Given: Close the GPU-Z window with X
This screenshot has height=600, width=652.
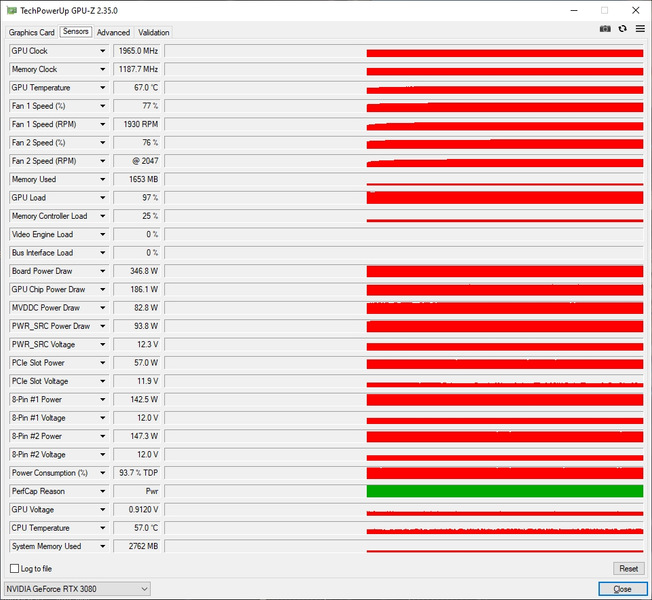Looking at the screenshot, I should click(635, 10).
